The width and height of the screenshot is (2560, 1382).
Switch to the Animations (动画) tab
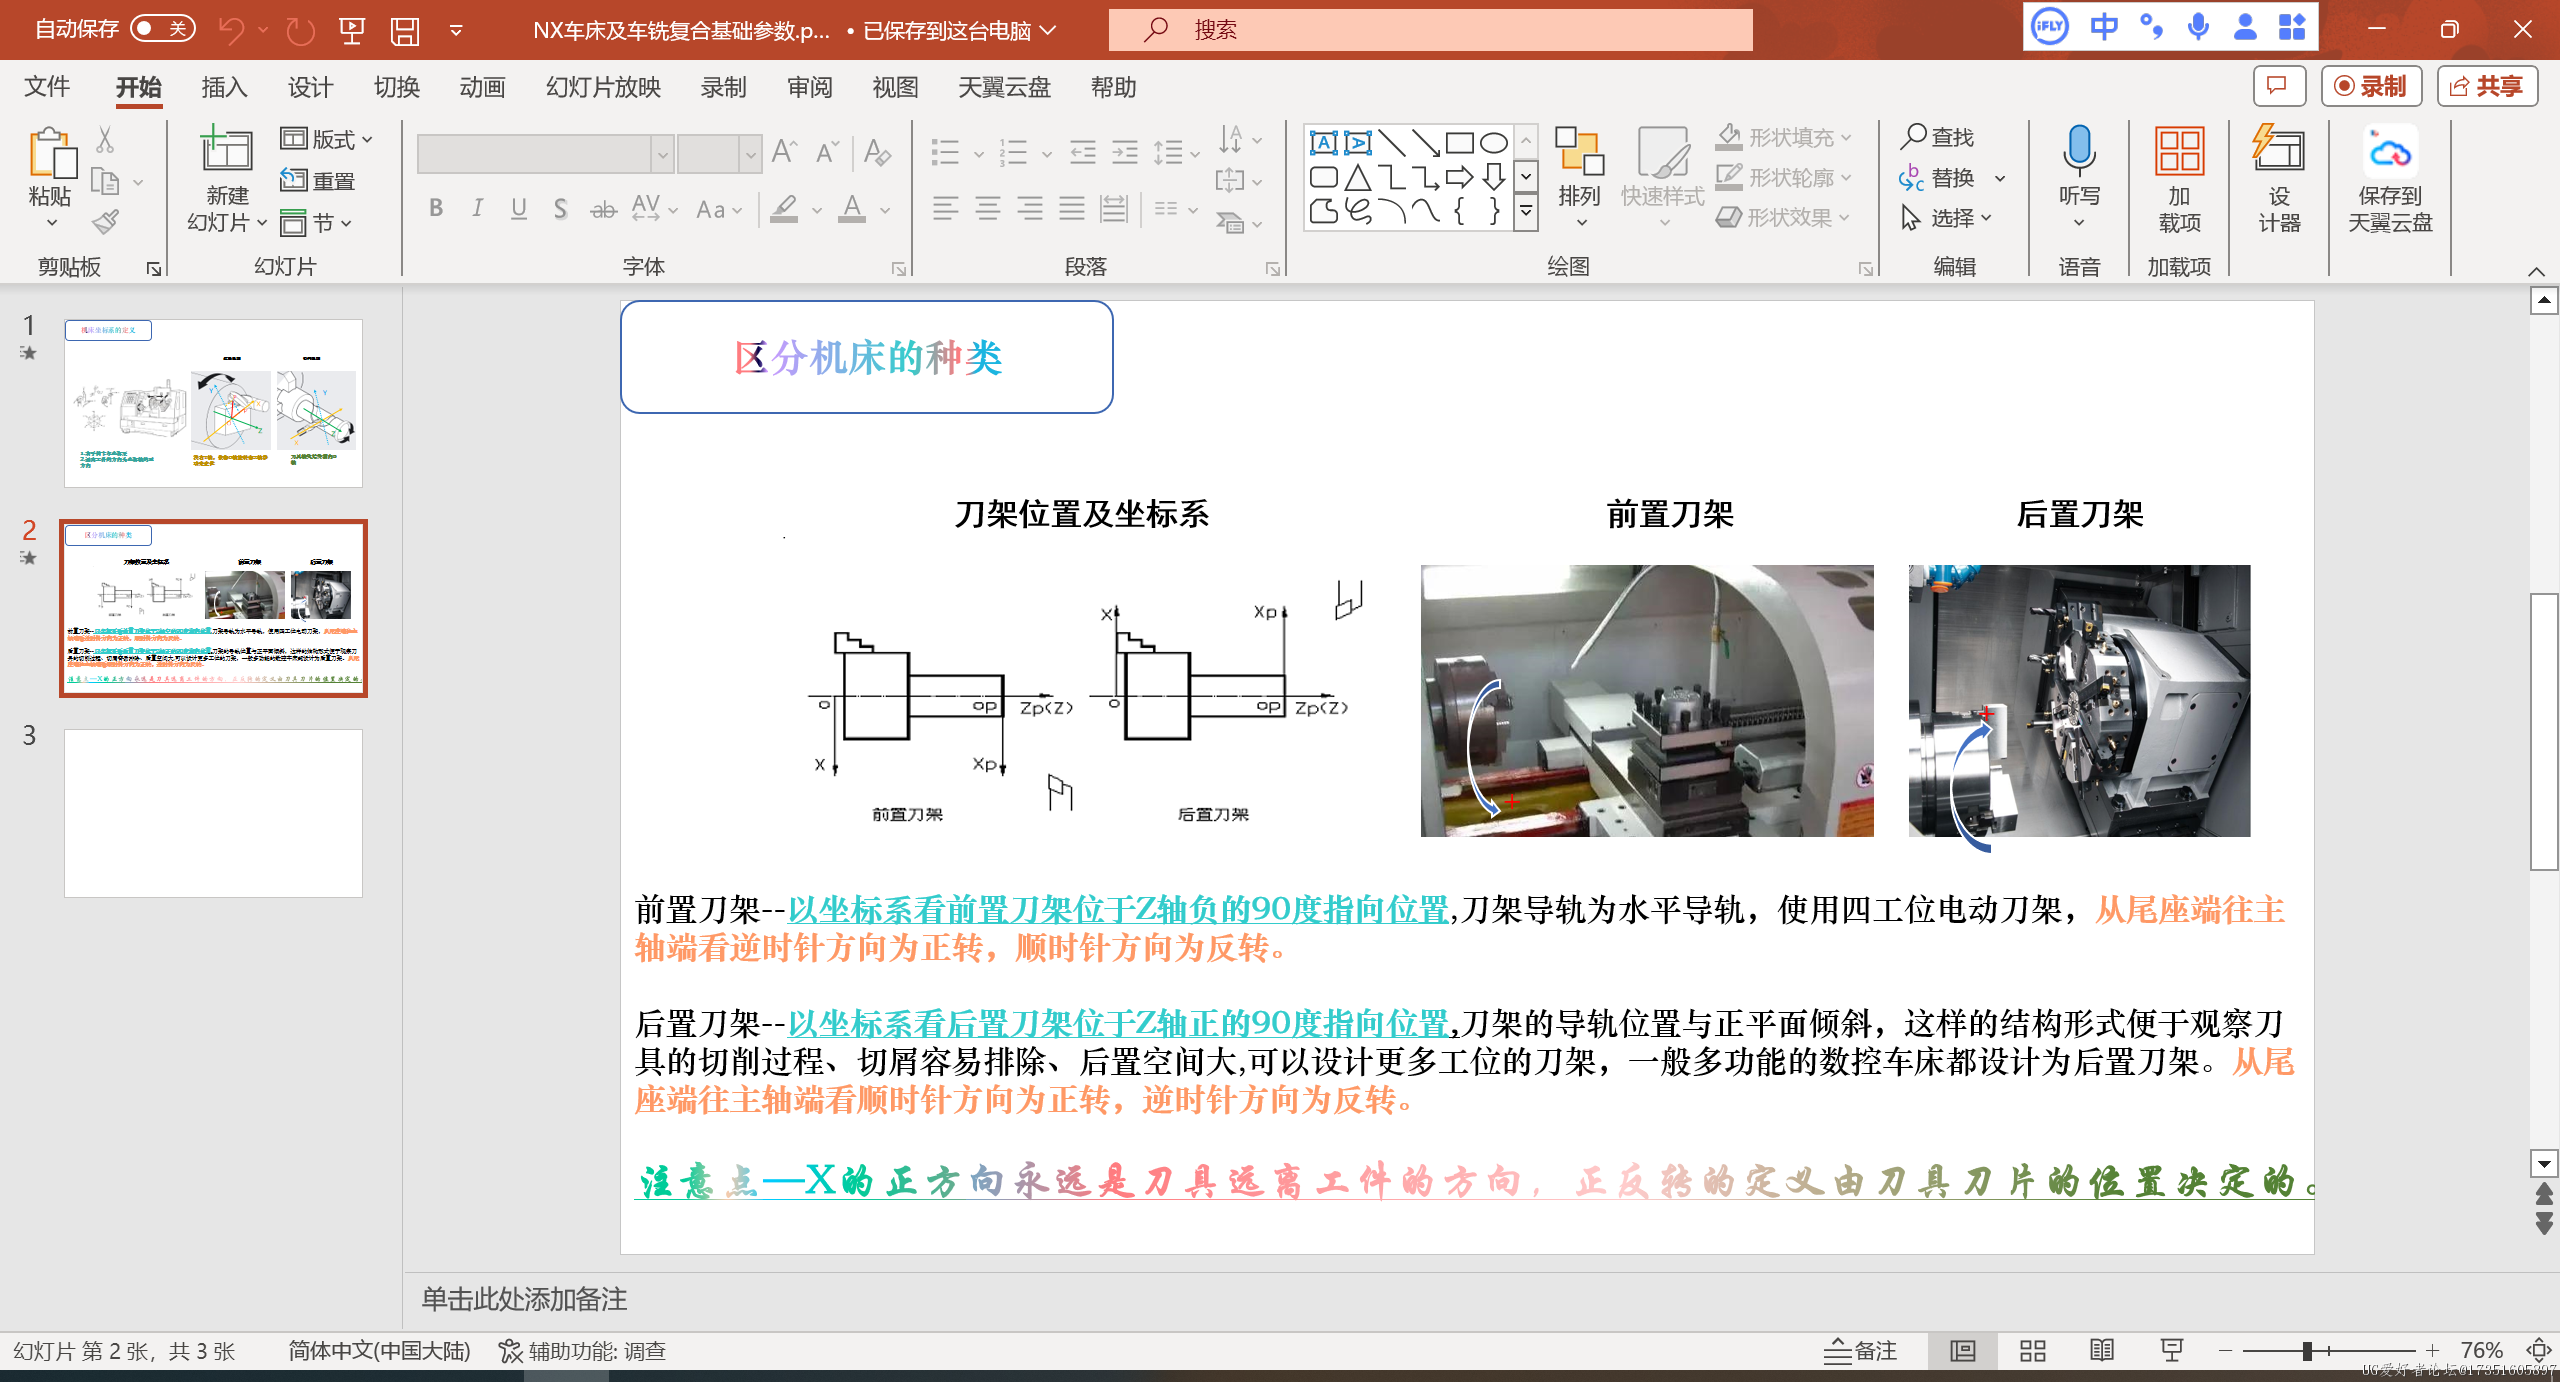point(483,87)
